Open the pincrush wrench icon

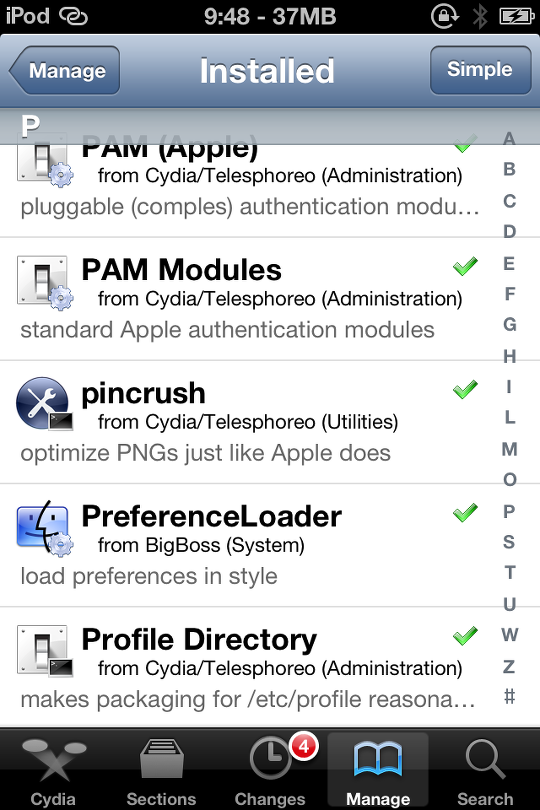point(44,403)
